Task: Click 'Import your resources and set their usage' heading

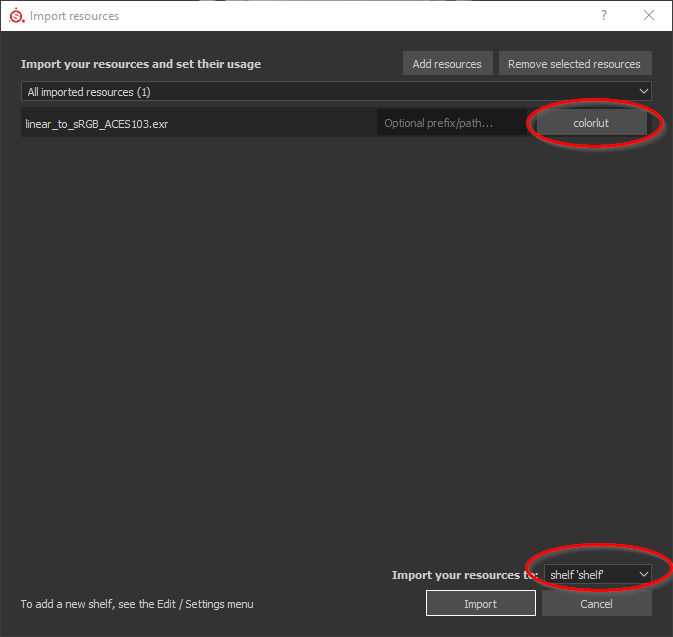Action: pyautogui.click(x=141, y=64)
